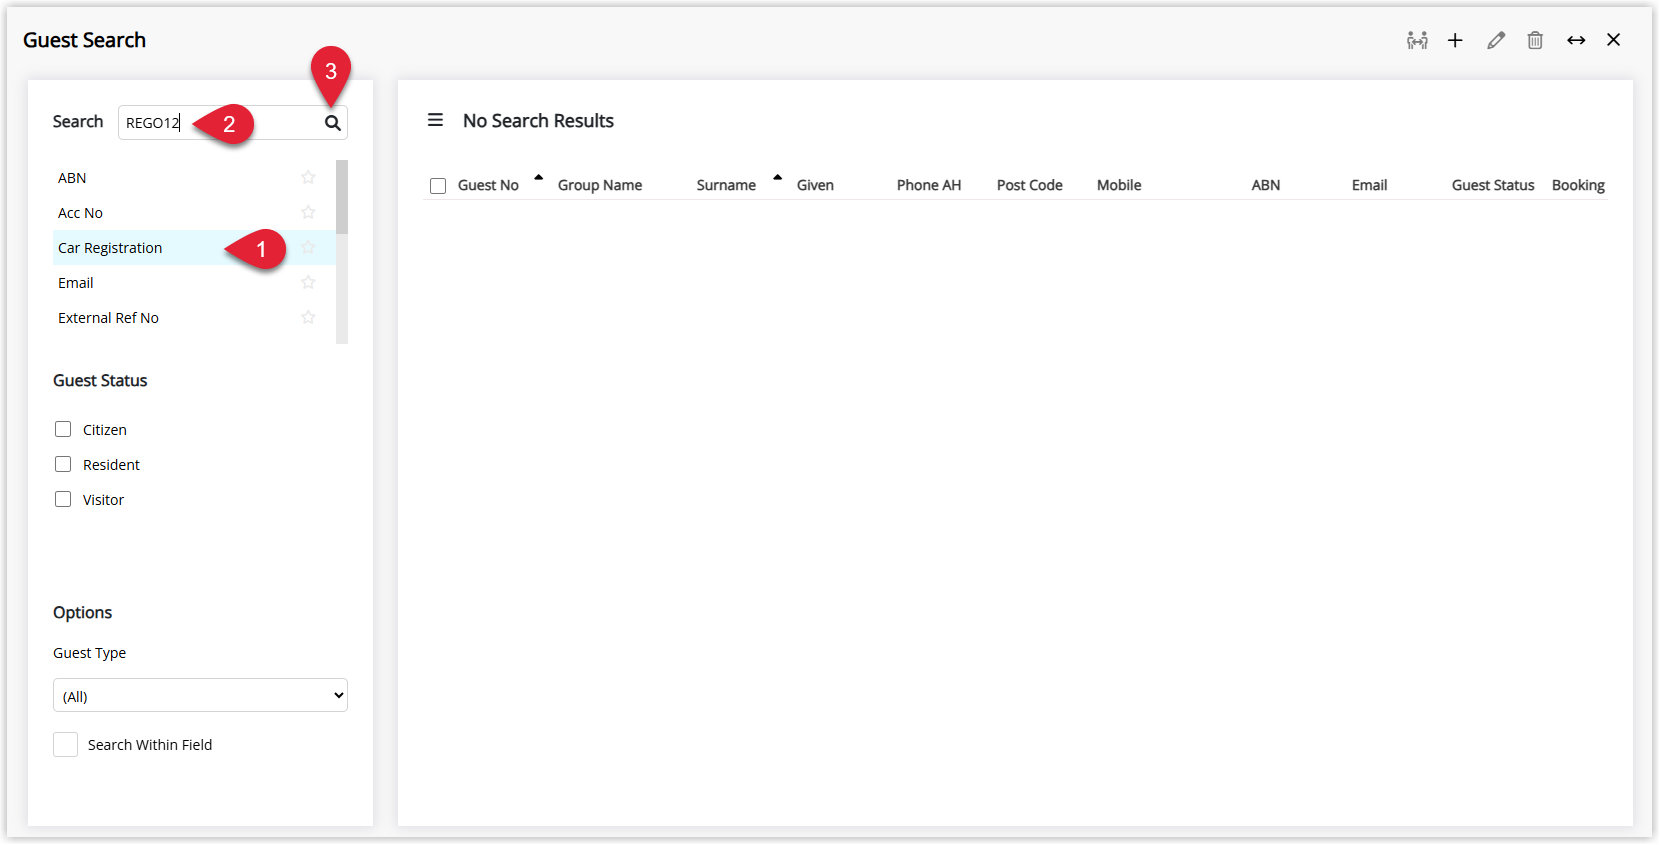The width and height of the screenshot is (1660, 845).
Task: Open the Guest Type dropdown
Action: (200, 695)
